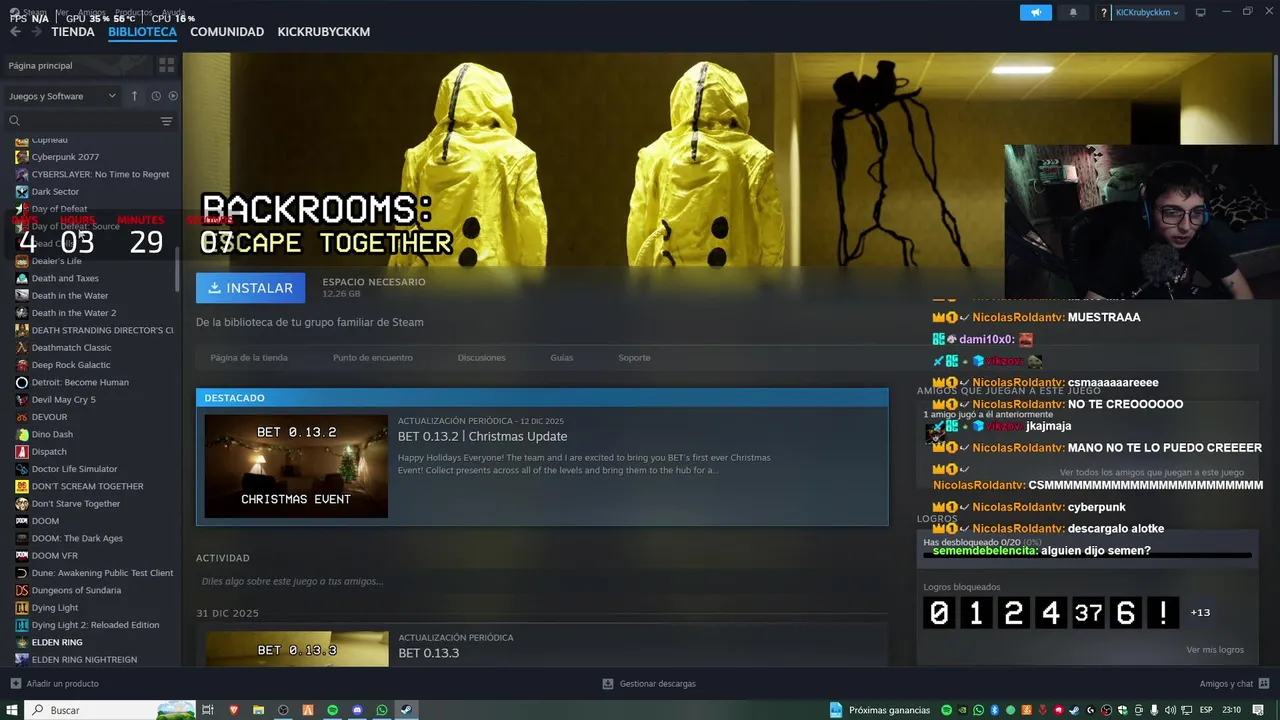
Task: Select Dying Light 2: Reloaded Edition
Action: [95, 625]
